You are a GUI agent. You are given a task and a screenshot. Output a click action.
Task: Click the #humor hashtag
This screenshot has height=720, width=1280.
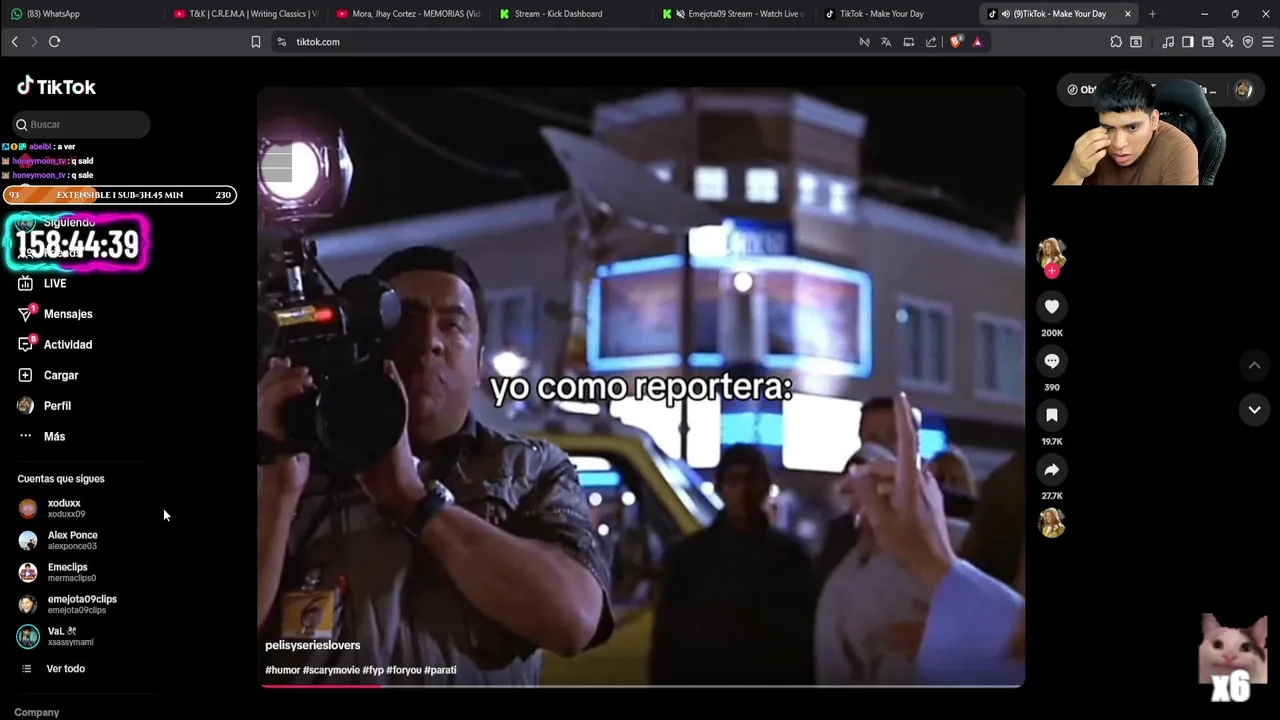pos(282,670)
